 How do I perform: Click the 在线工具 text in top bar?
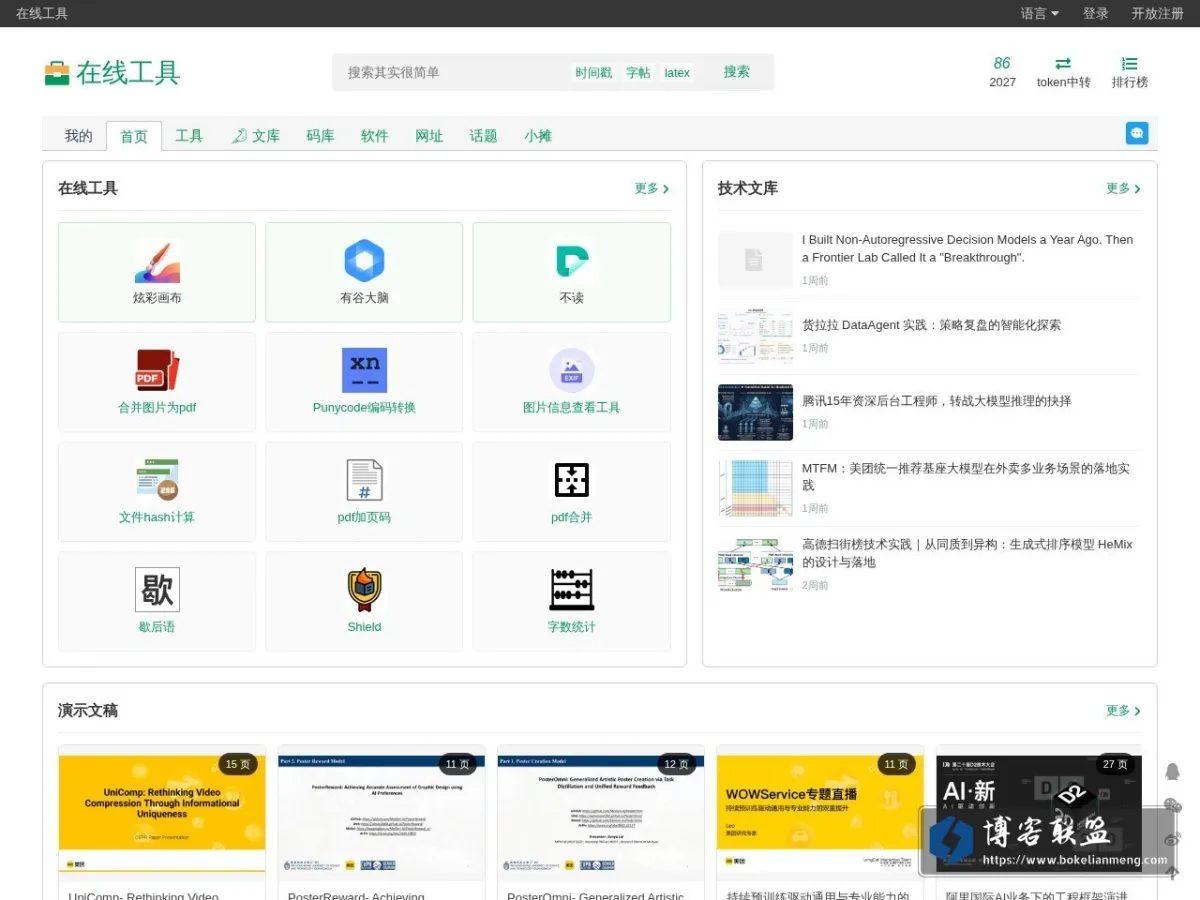coord(42,13)
